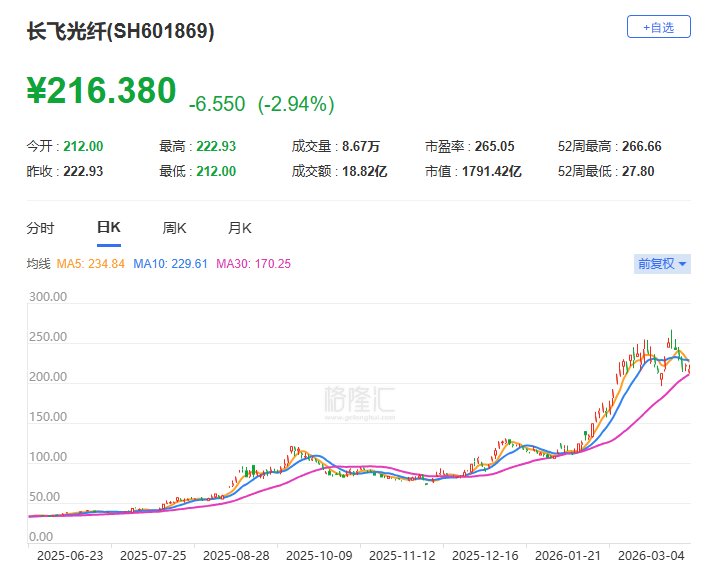This screenshot has width=708, height=570.
Task: Click the 2025-11-12 date axis label
Action: click(x=402, y=556)
